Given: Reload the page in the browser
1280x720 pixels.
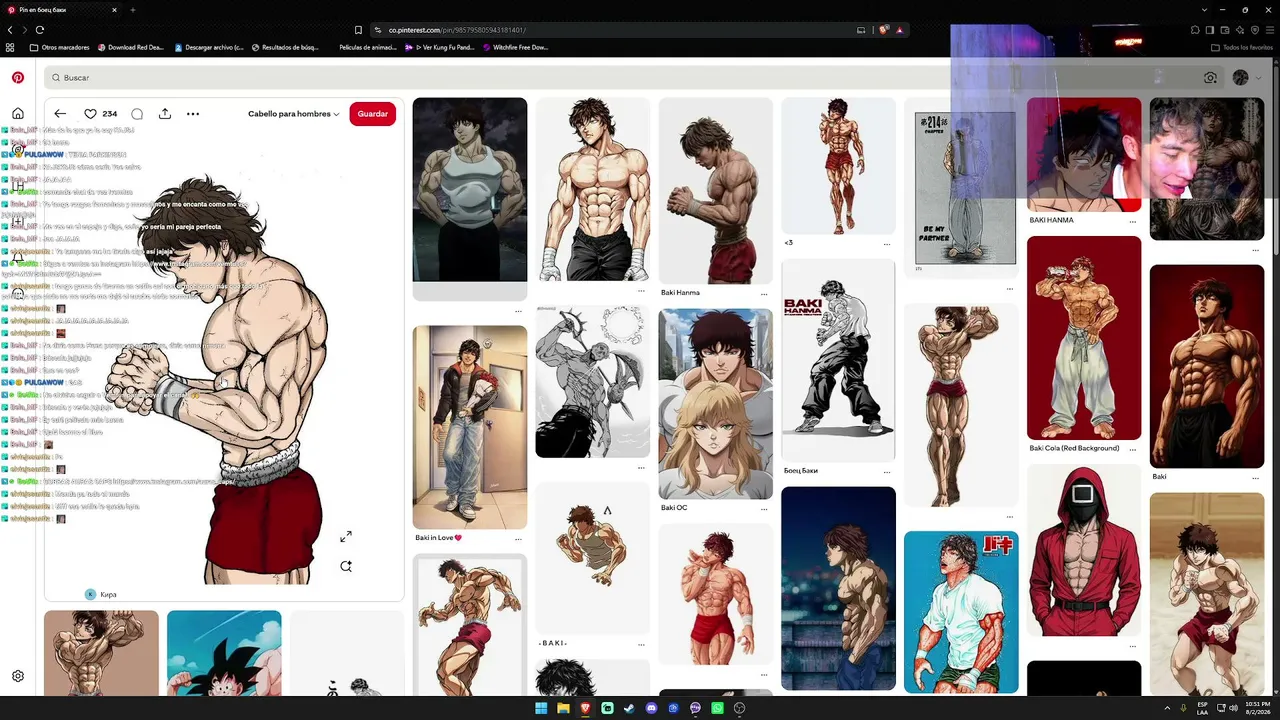Looking at the screenshot, I should (x=42, y=30).
